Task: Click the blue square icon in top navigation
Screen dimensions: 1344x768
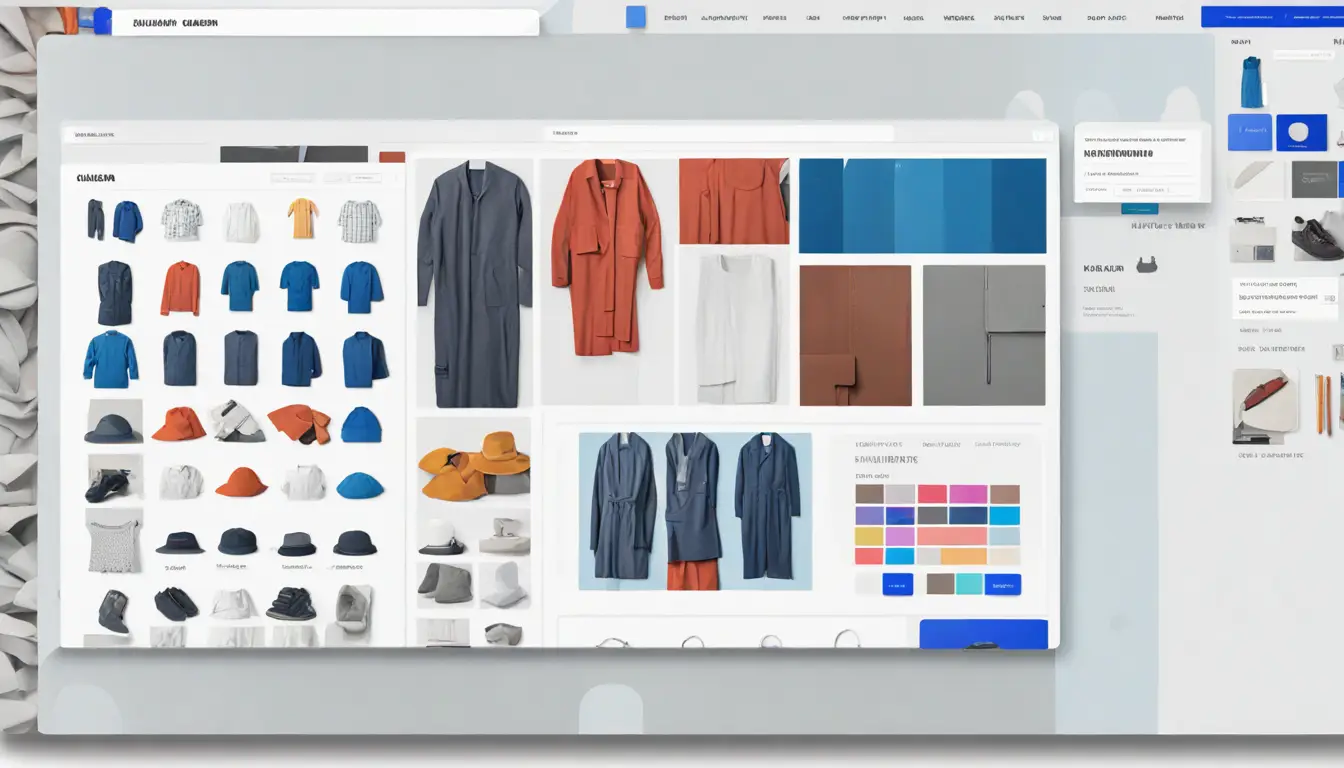Action: coord(636,17)
